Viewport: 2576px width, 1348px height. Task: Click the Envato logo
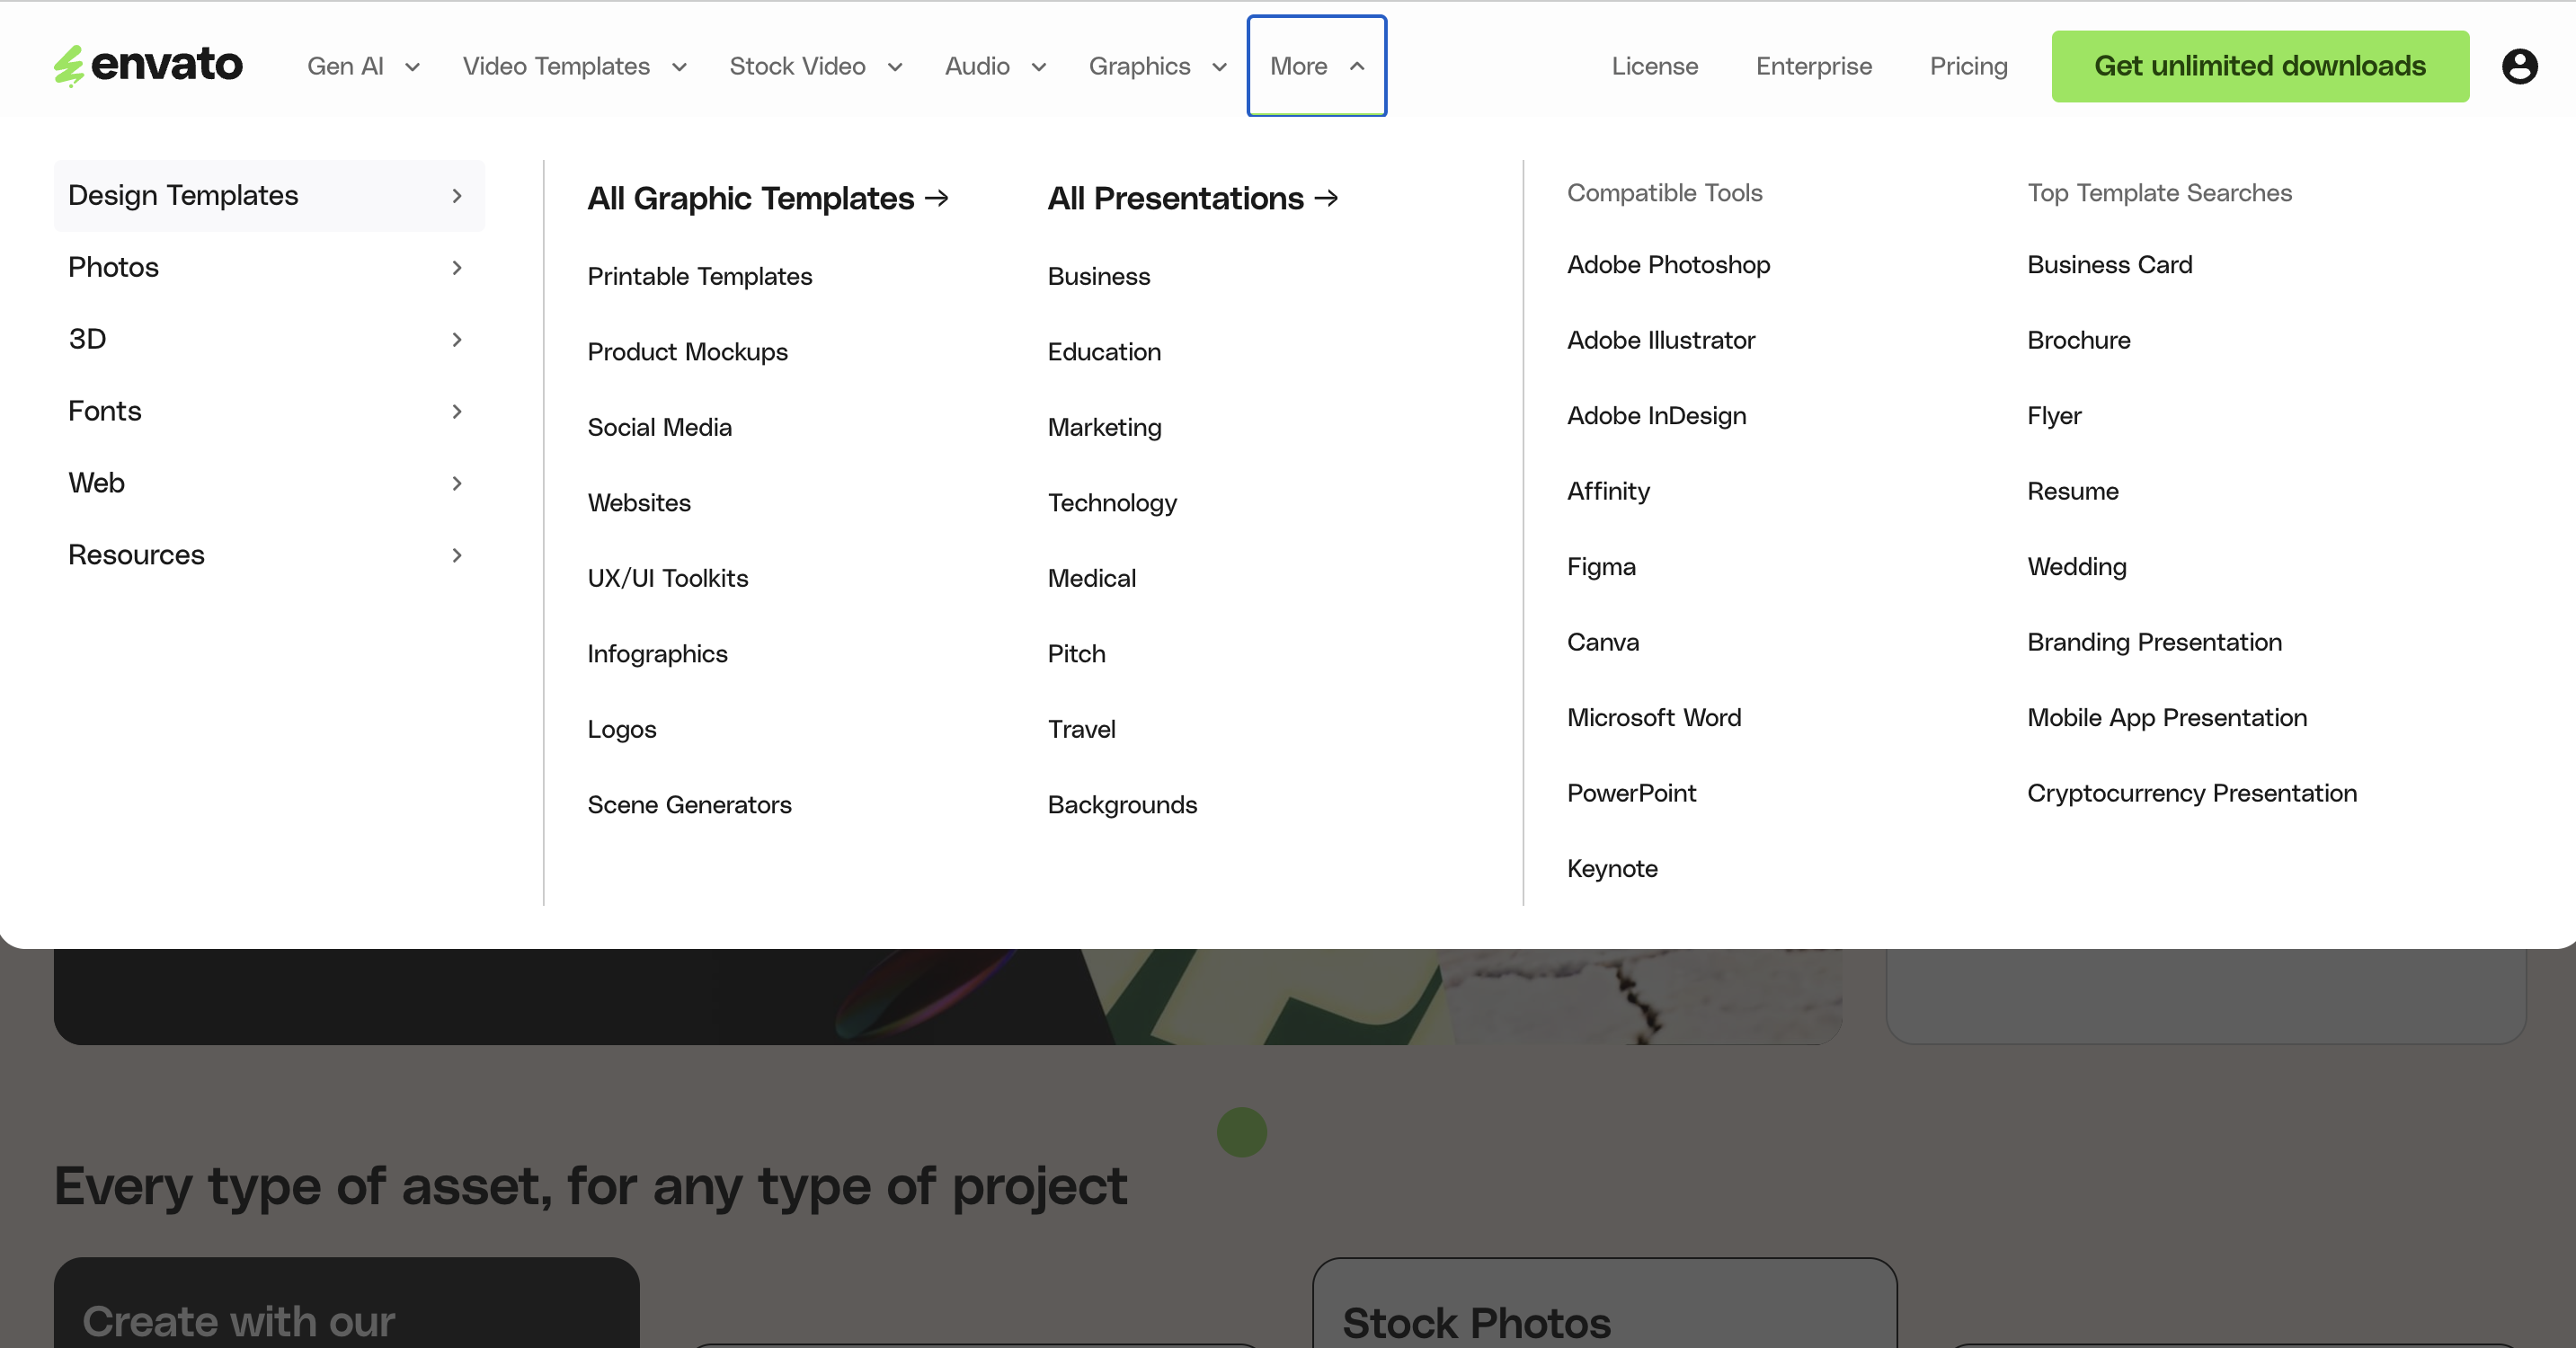148,65
